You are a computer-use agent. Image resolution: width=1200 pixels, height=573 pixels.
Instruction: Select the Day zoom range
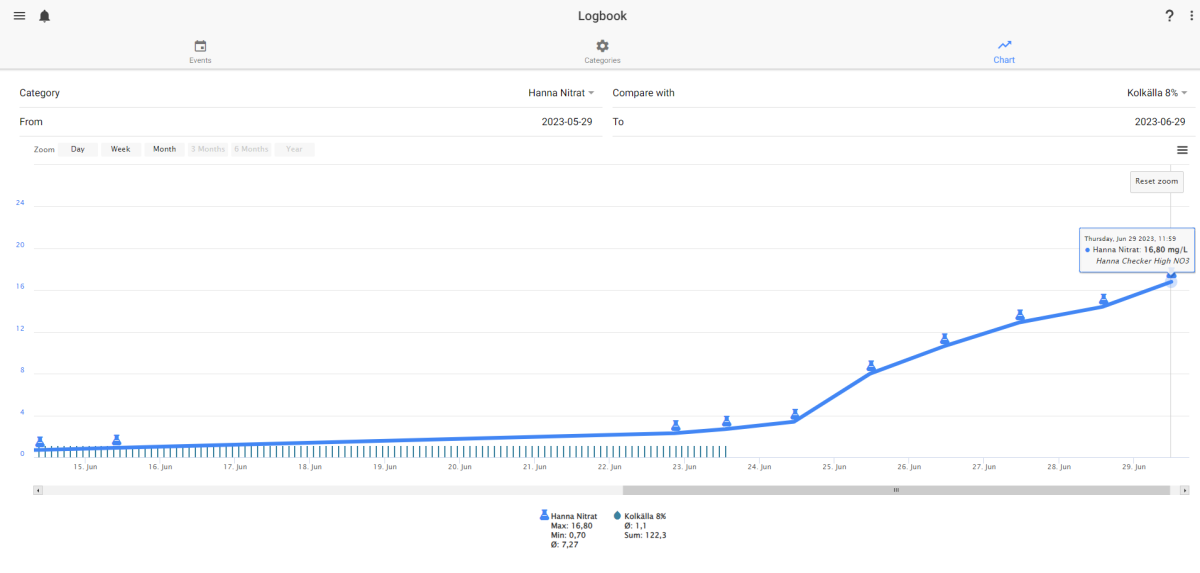tap(78, 149)
